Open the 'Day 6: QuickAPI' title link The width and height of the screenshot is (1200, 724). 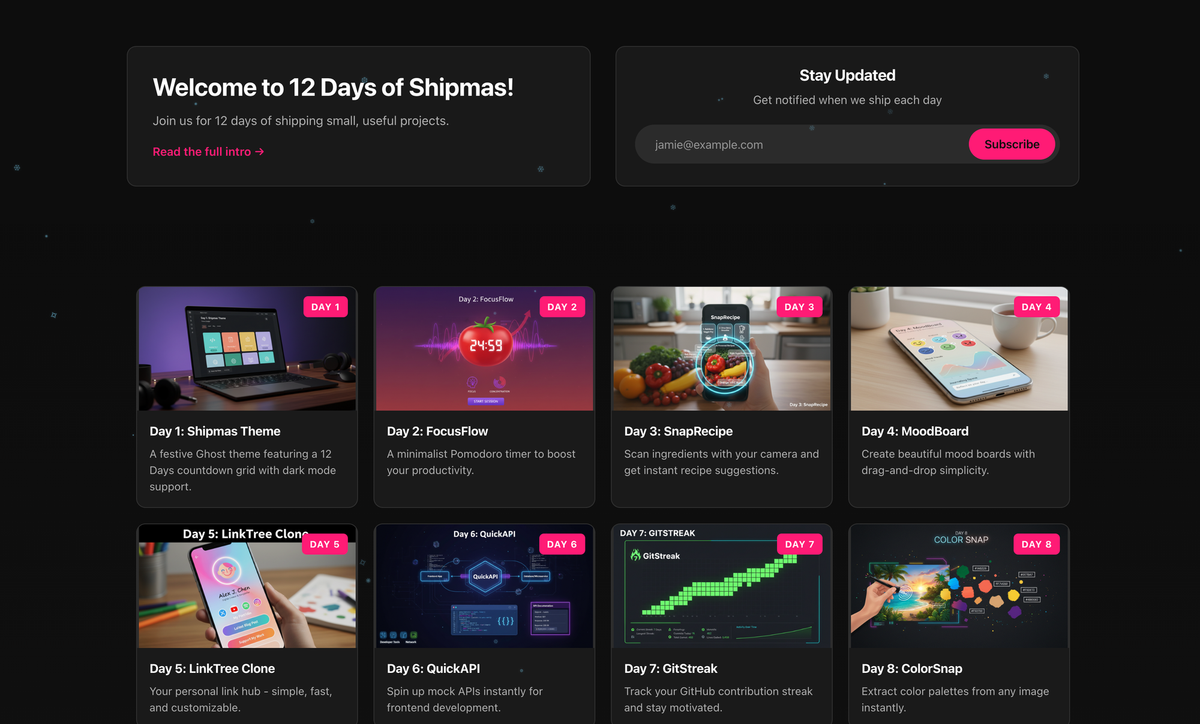[434, 668]
